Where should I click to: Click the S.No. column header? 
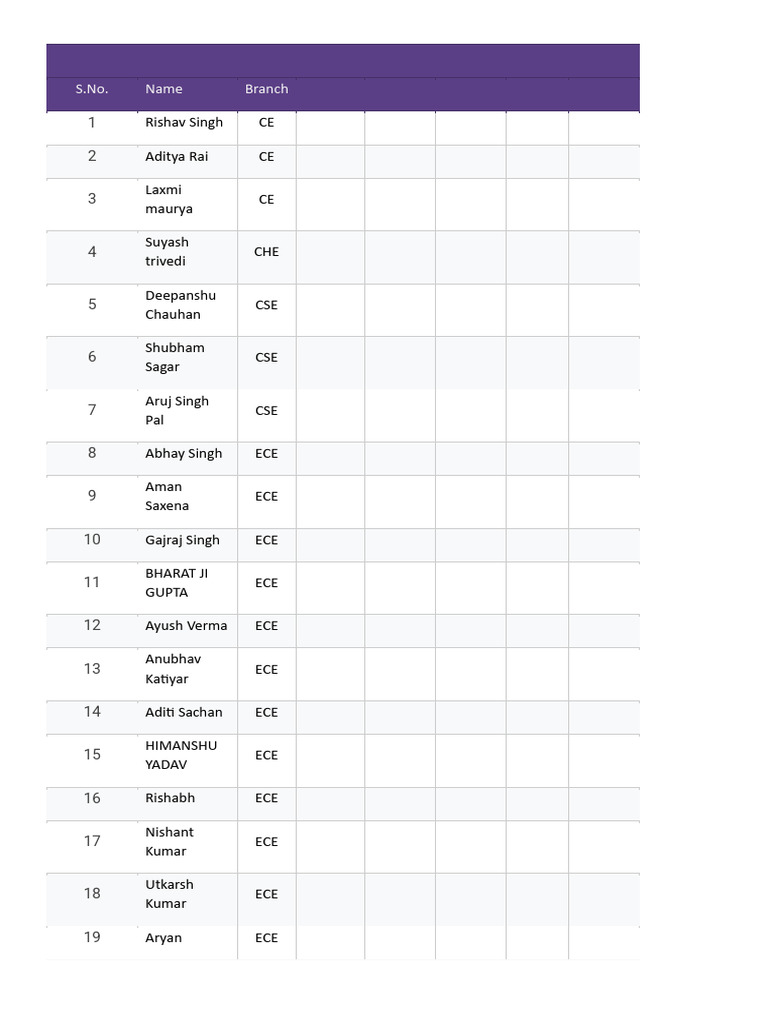pyautogui.click(x=92, y=89)
